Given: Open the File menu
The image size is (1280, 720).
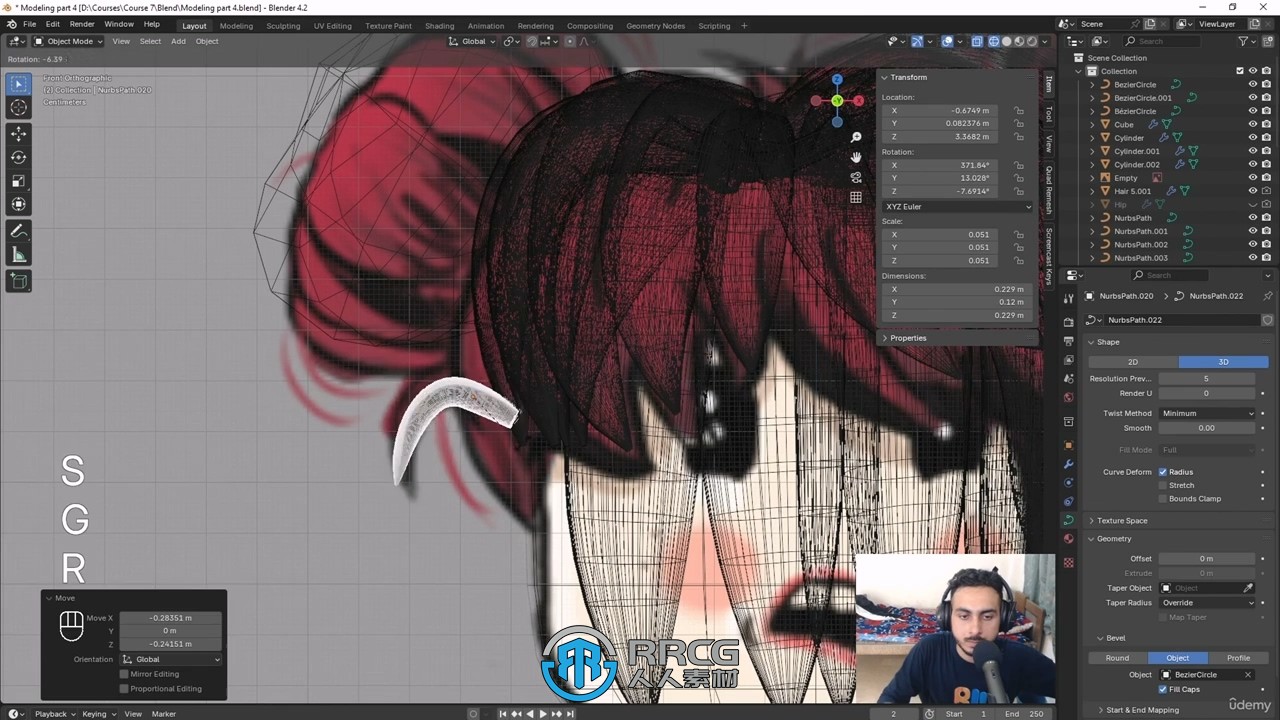Looking at the screenshot, I should tap(29, 24).
